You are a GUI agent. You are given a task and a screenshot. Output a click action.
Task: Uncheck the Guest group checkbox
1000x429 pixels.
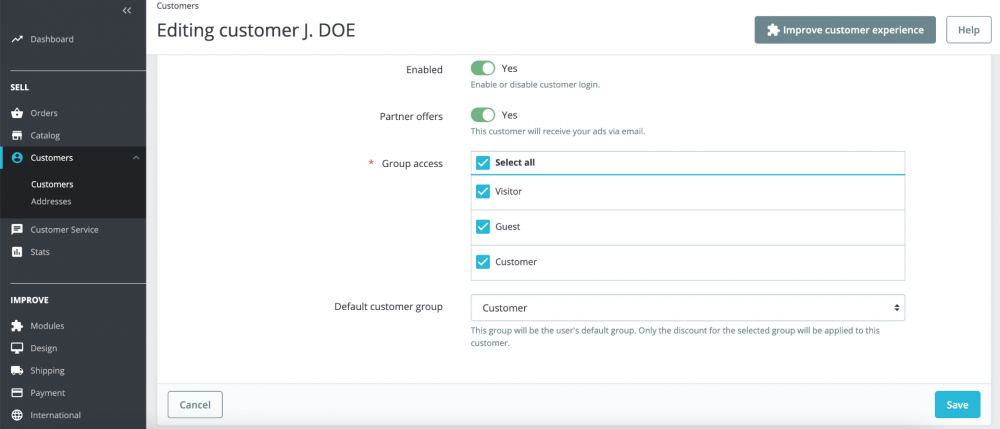[483, 226]
